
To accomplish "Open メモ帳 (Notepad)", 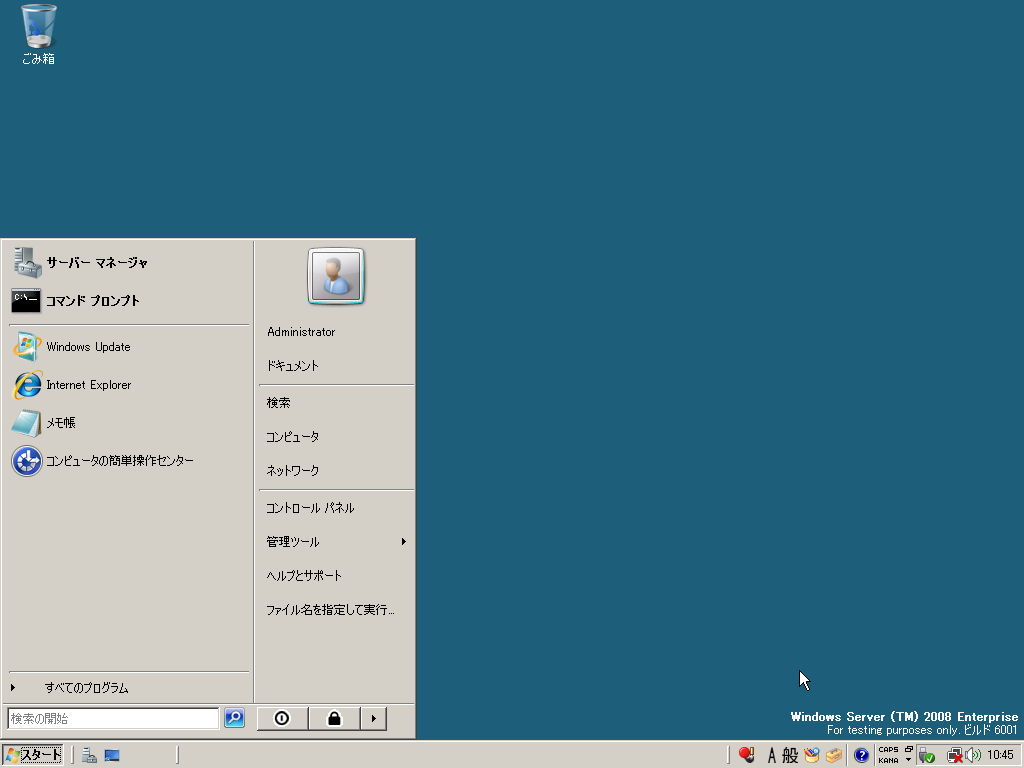I will [x=60, y=423].
